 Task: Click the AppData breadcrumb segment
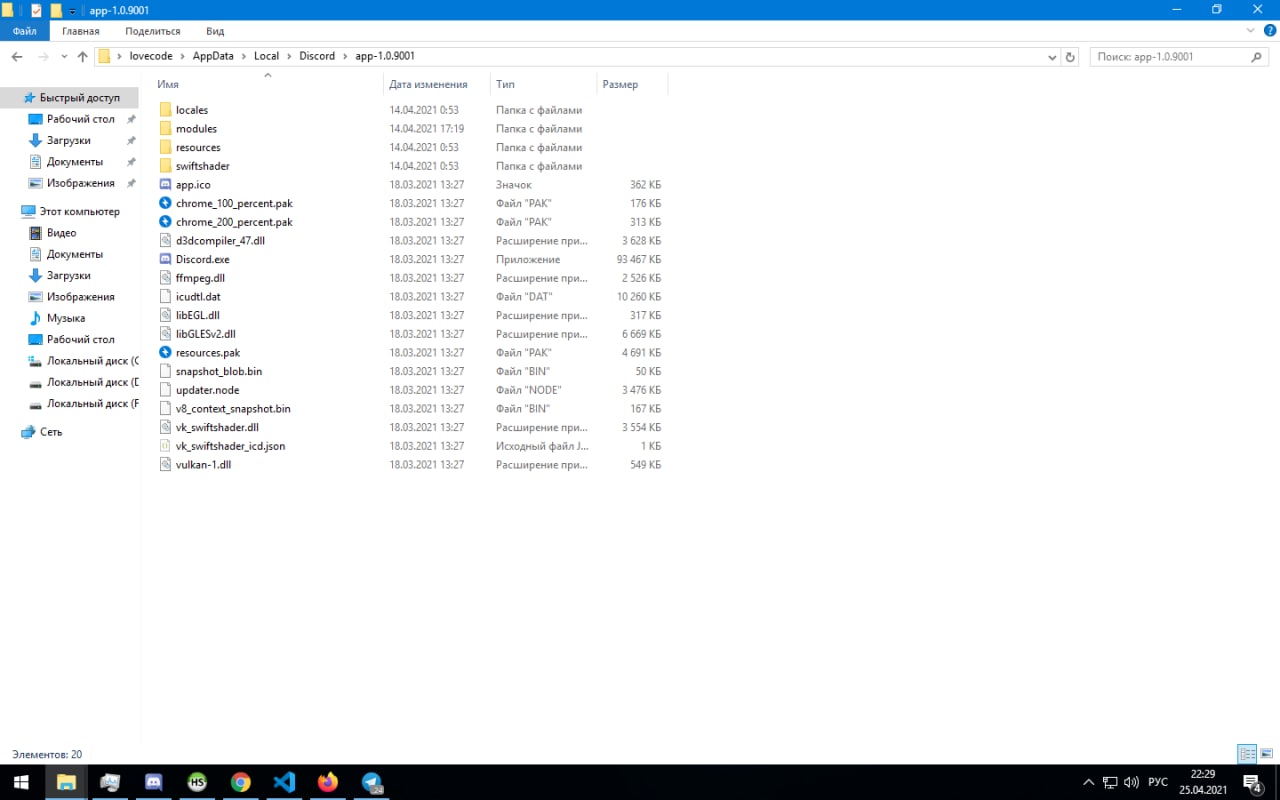coord(213,57)
